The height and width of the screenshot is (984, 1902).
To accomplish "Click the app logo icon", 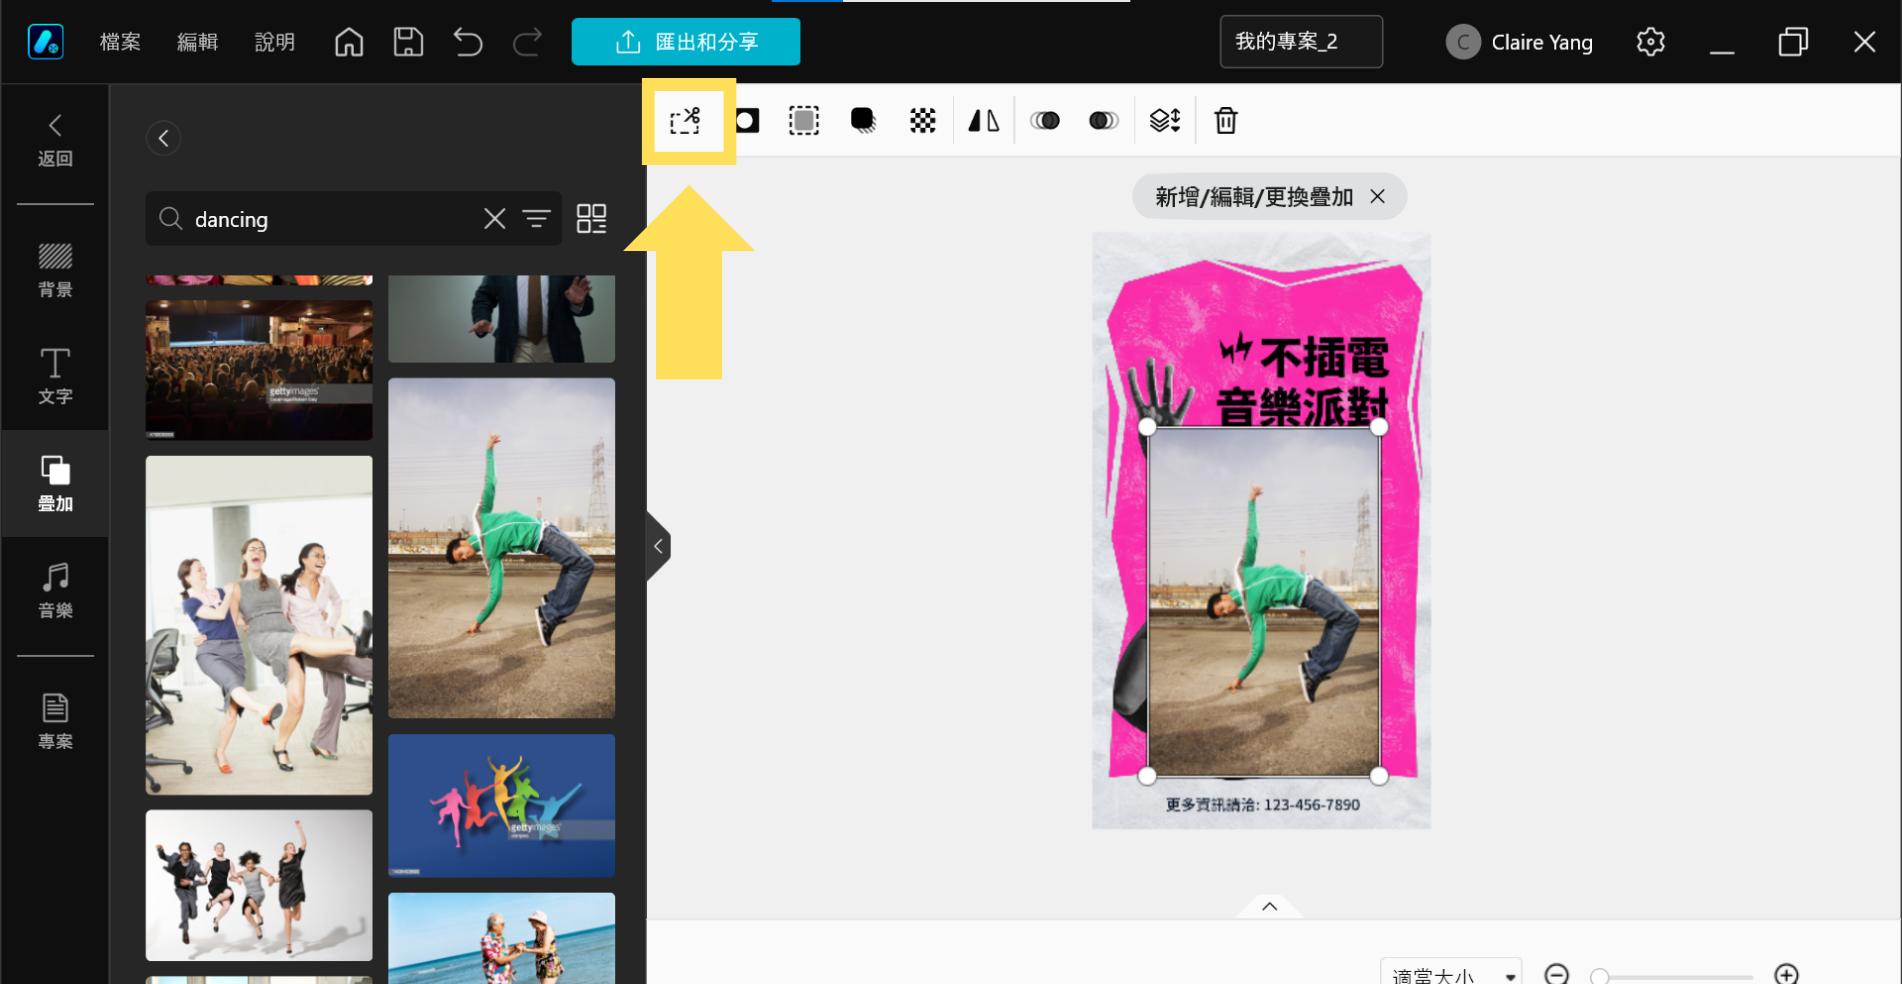I will coord(46,42).
